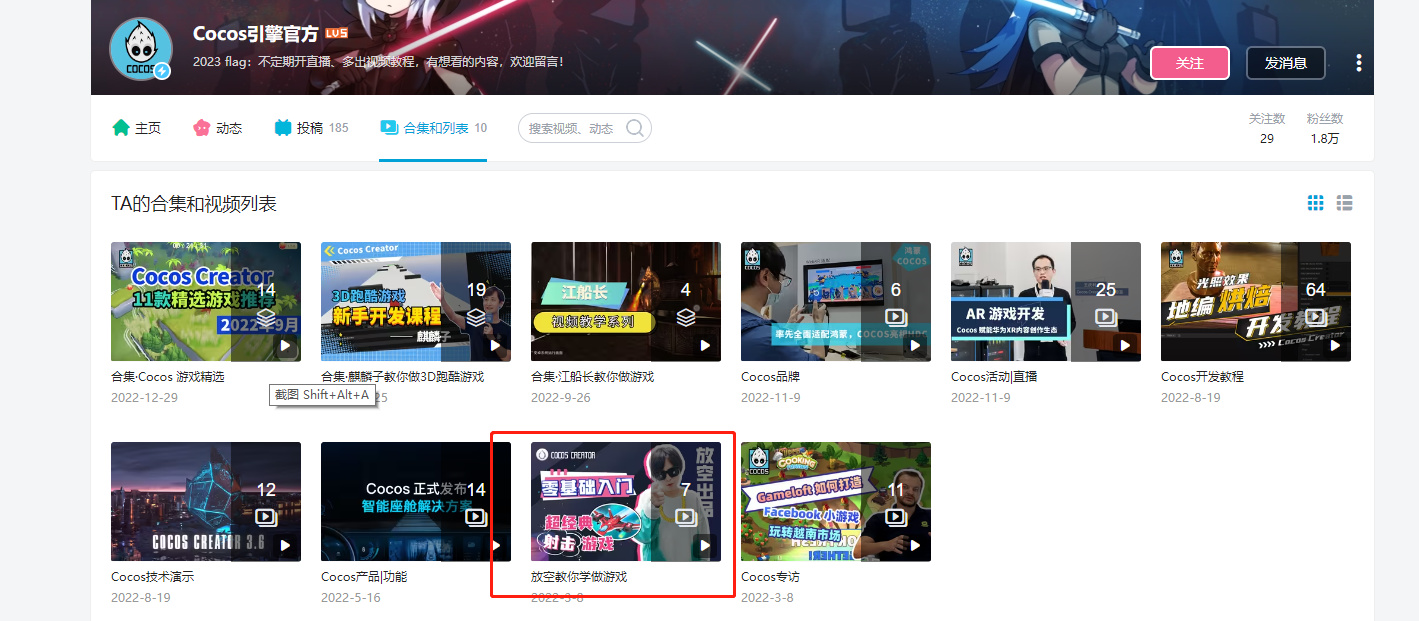Open the Cocos技术演示 title link
The image size is (1419, 621).
click(153, 577)
